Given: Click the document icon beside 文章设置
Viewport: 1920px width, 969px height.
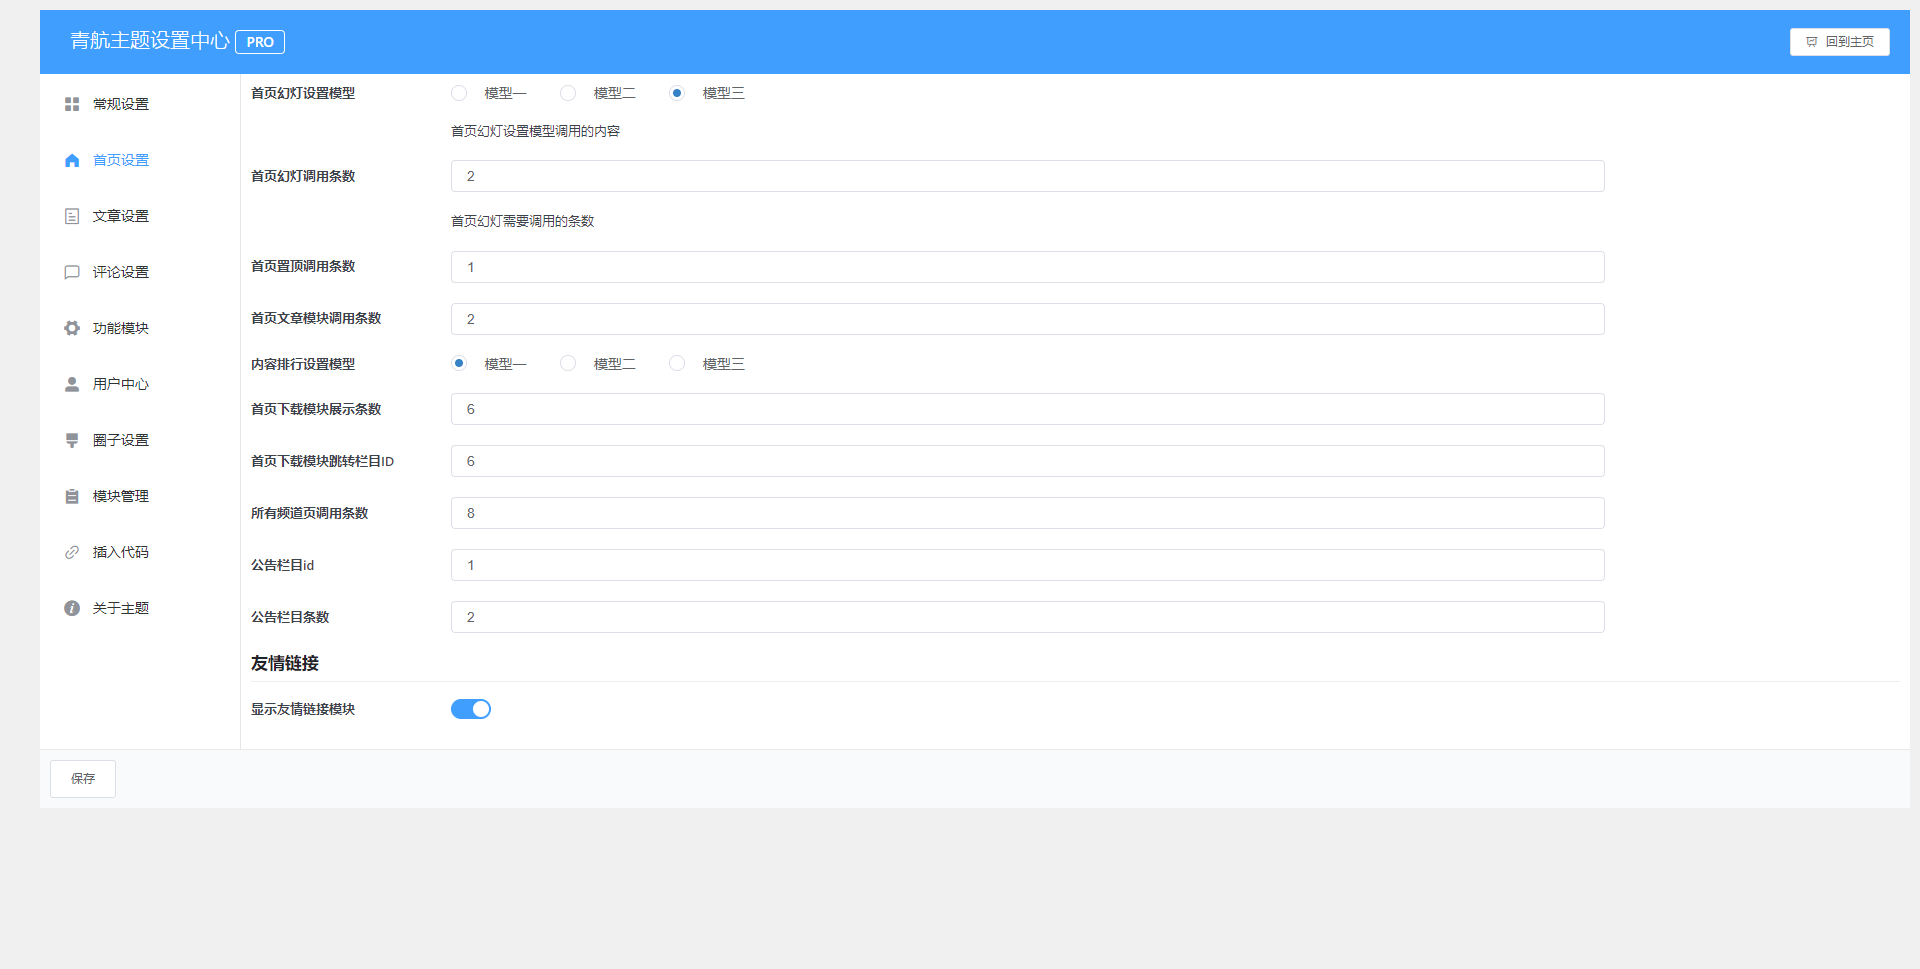Looking at the screenshot, I should (x=72, y=216).
